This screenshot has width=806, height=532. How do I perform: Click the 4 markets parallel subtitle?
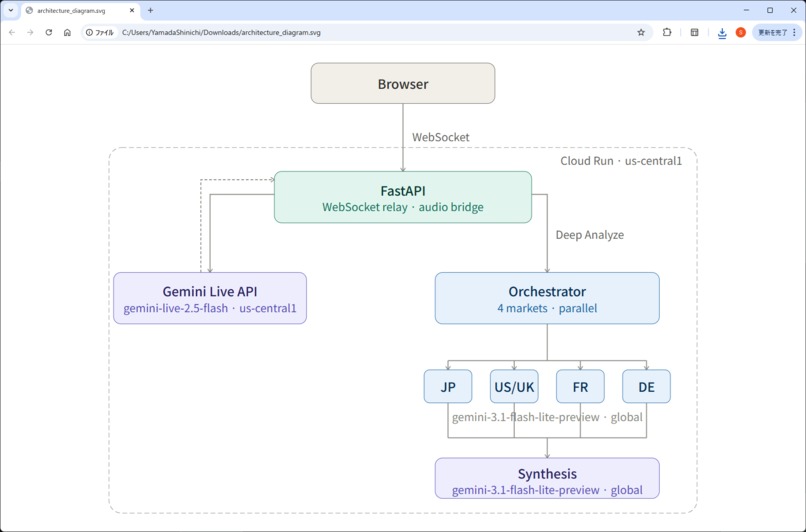tap(547, 308)
